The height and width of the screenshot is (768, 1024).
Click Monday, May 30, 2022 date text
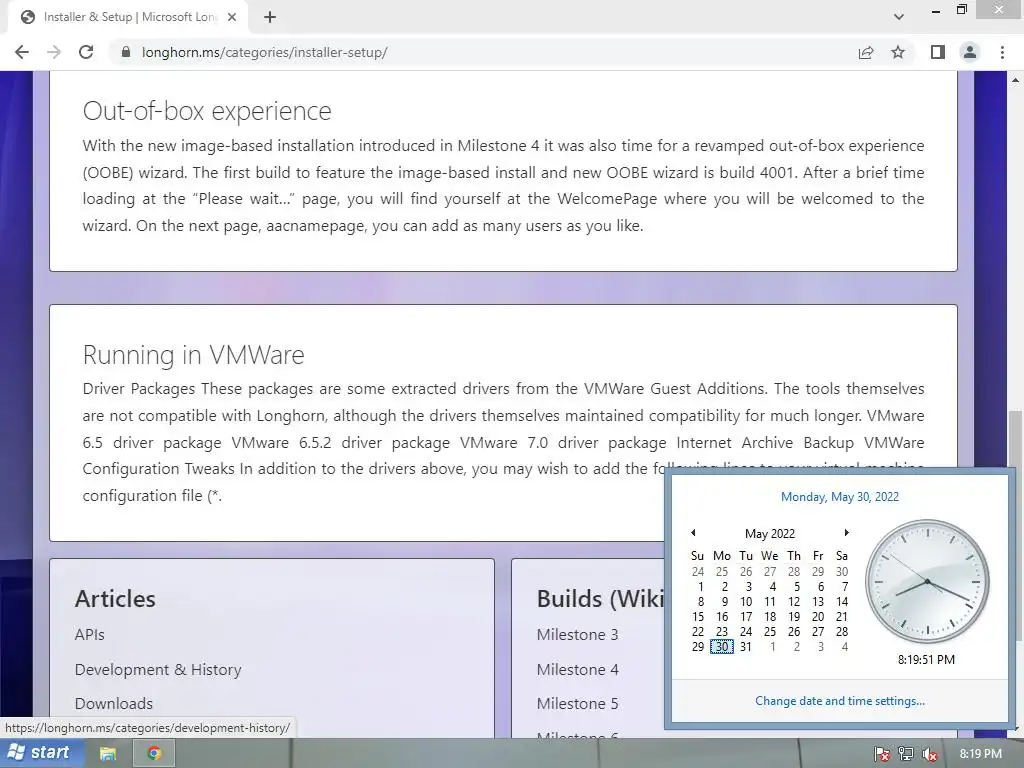pos(840,497)
